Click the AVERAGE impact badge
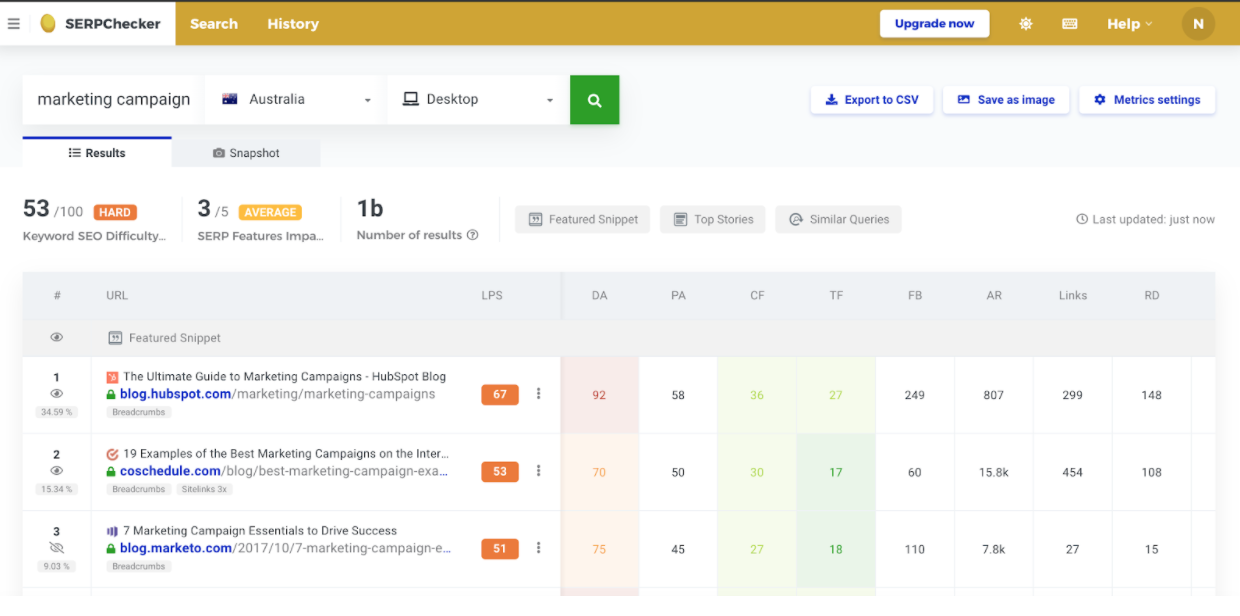This screenshot has width=1240, height=616. pos(270,212)
